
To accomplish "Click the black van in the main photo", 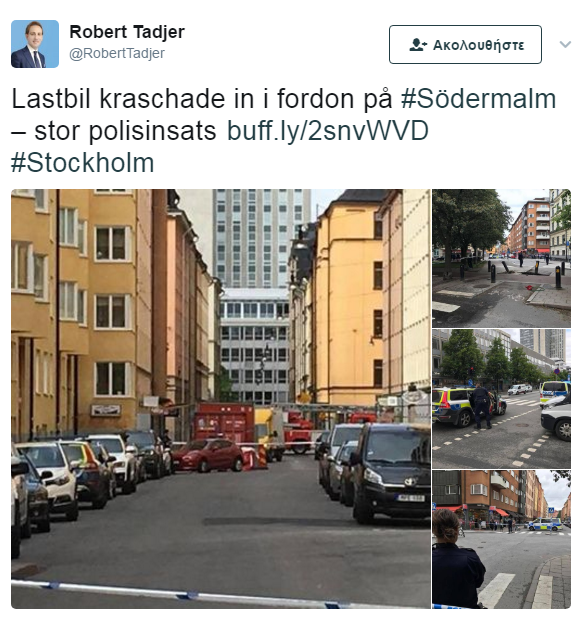I will [390, 473].
